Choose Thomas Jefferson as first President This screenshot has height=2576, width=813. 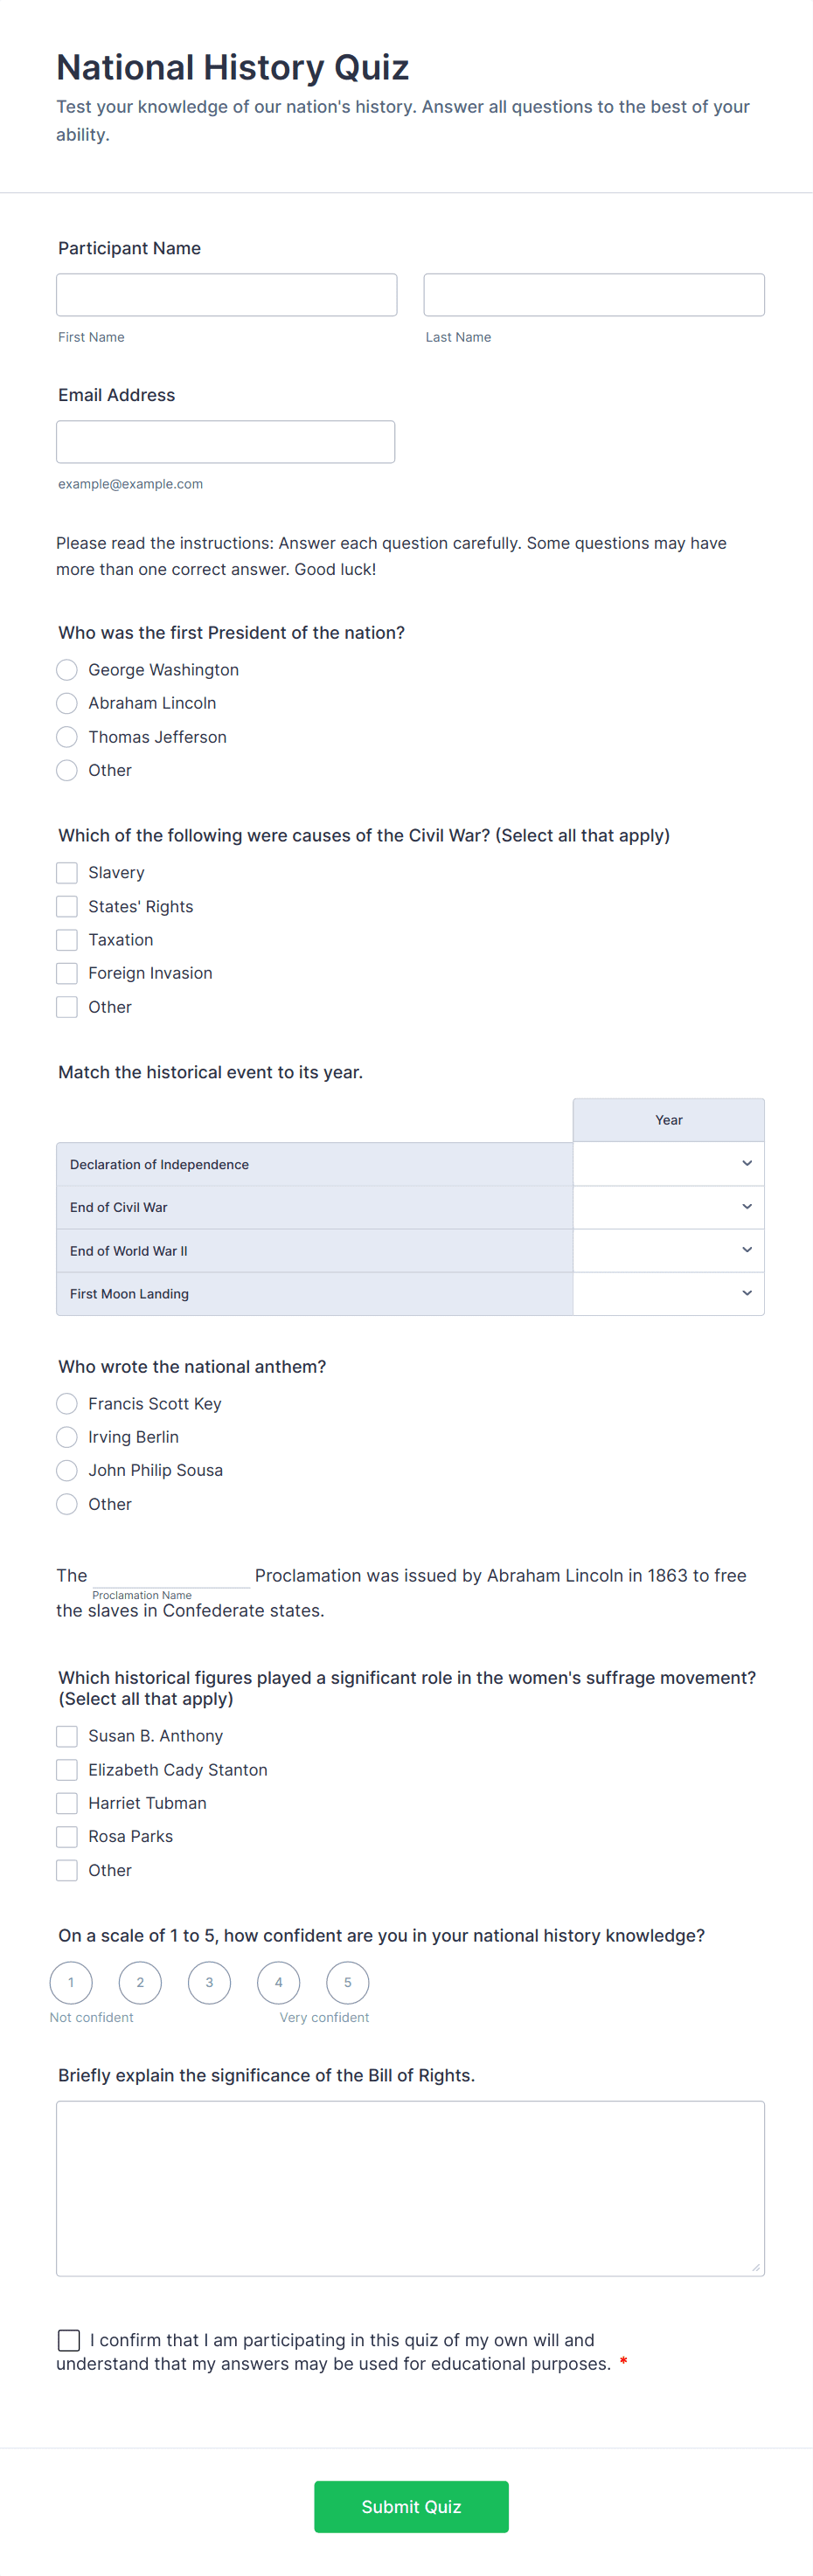67,737
